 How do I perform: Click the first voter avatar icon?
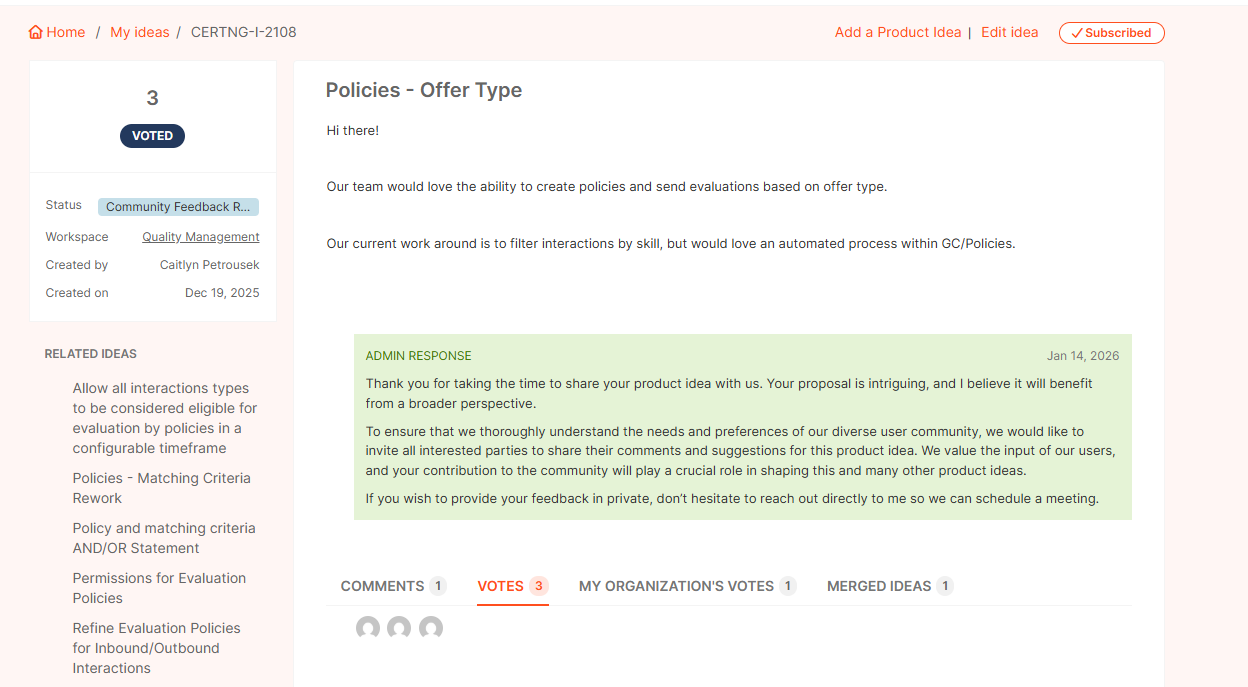368,628
